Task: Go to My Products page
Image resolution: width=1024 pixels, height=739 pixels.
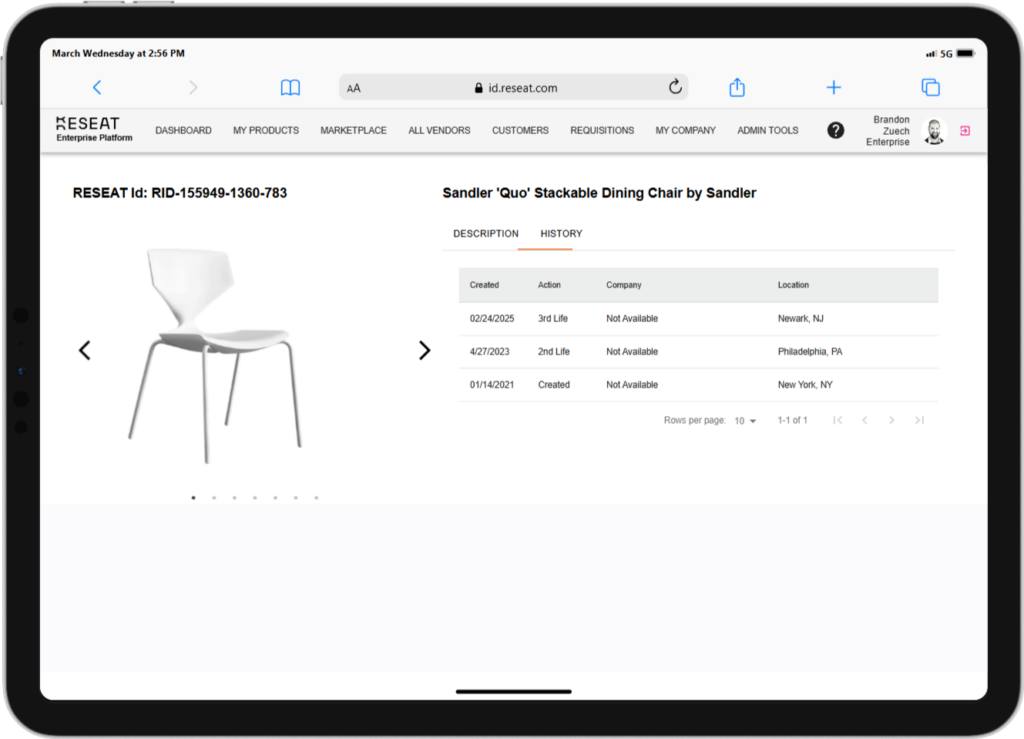Action: [266, 130]
